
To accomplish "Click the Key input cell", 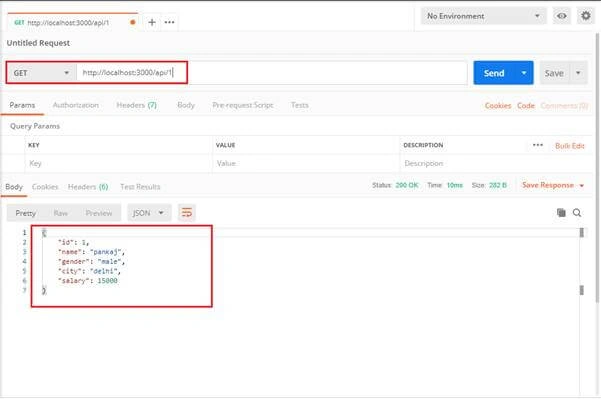I will (x=118, y=163).
